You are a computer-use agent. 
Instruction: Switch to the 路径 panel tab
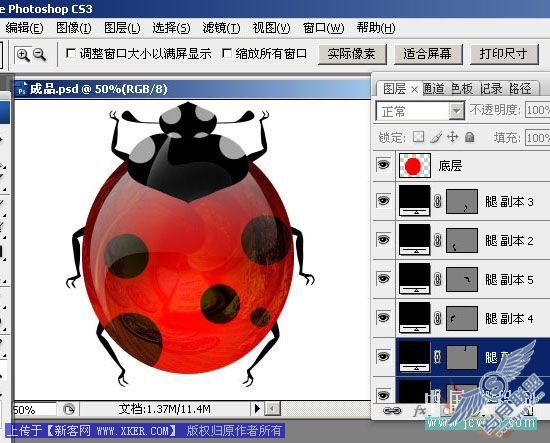520,89
